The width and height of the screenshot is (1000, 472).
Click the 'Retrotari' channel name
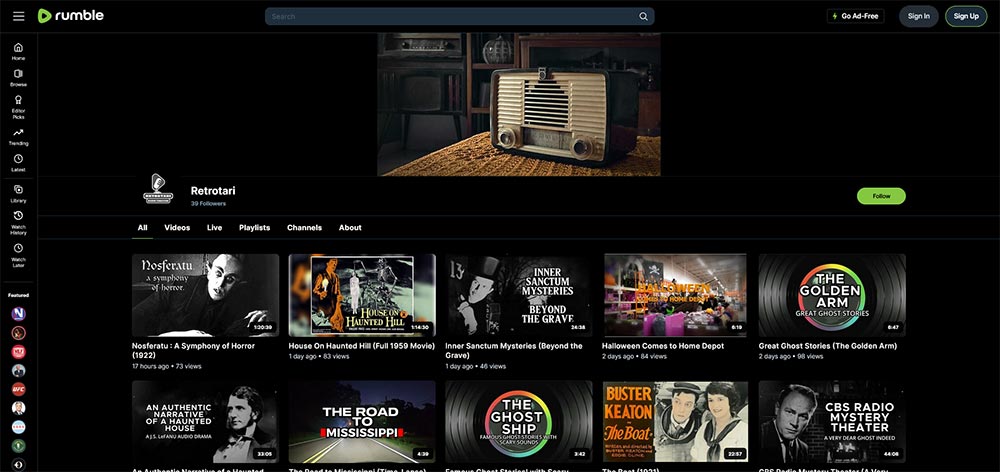(x=213, y=191)
